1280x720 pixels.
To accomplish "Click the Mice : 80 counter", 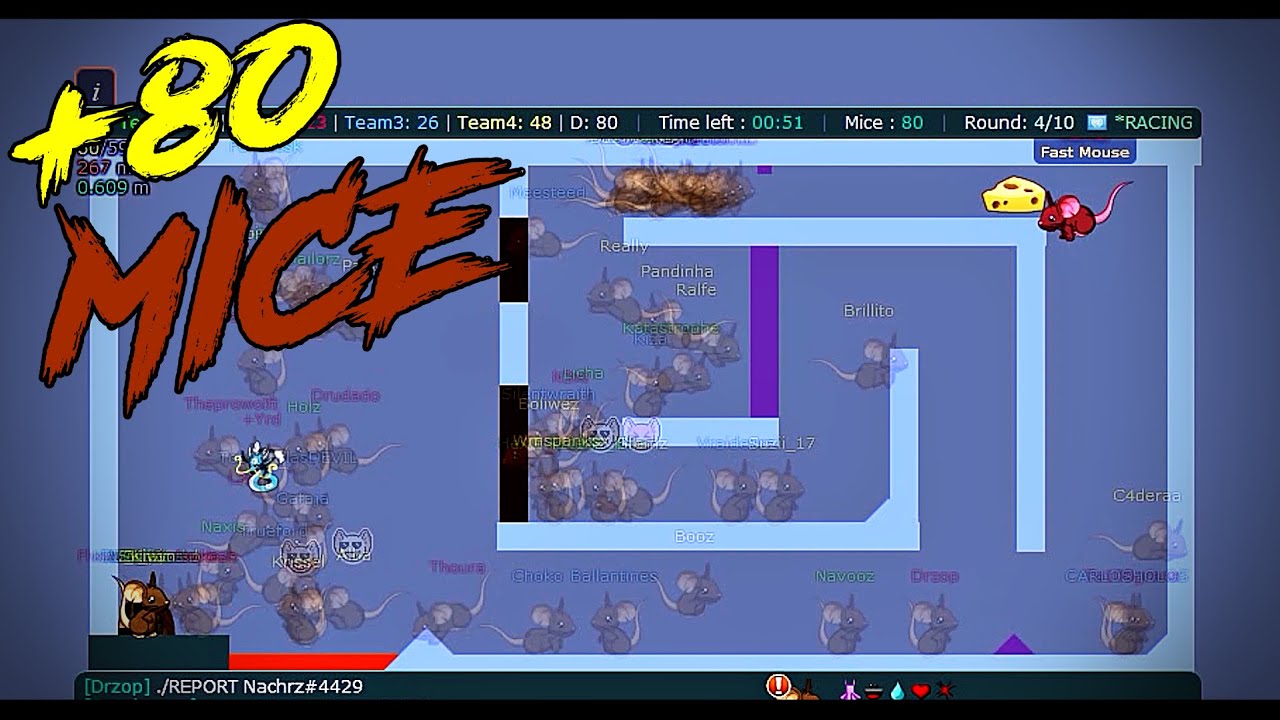I will point(884,123).
